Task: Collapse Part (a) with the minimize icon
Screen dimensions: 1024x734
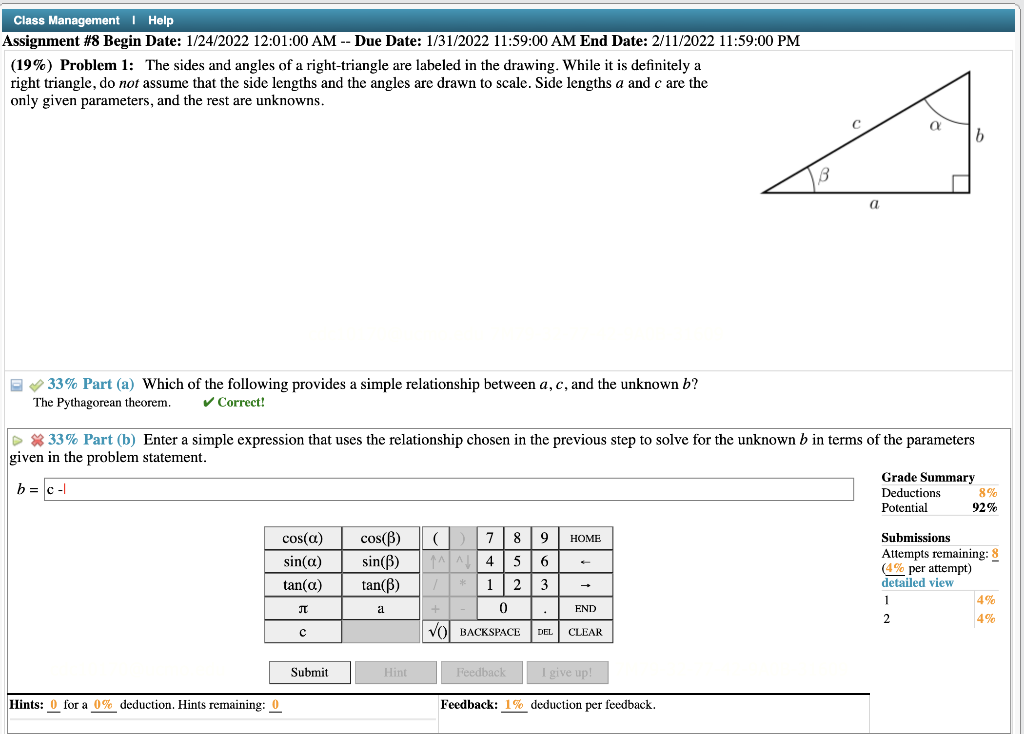Action: pyautogui.click(x=14, y=383)
